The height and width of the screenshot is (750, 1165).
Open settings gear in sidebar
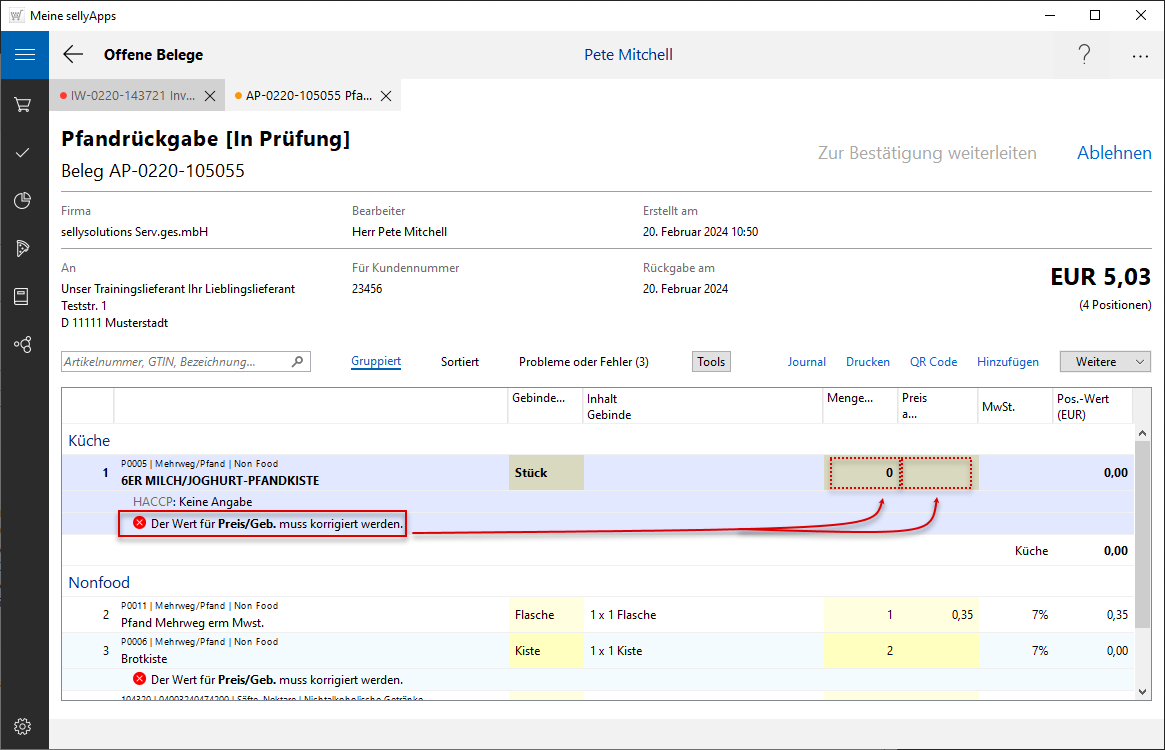(24, 726)
